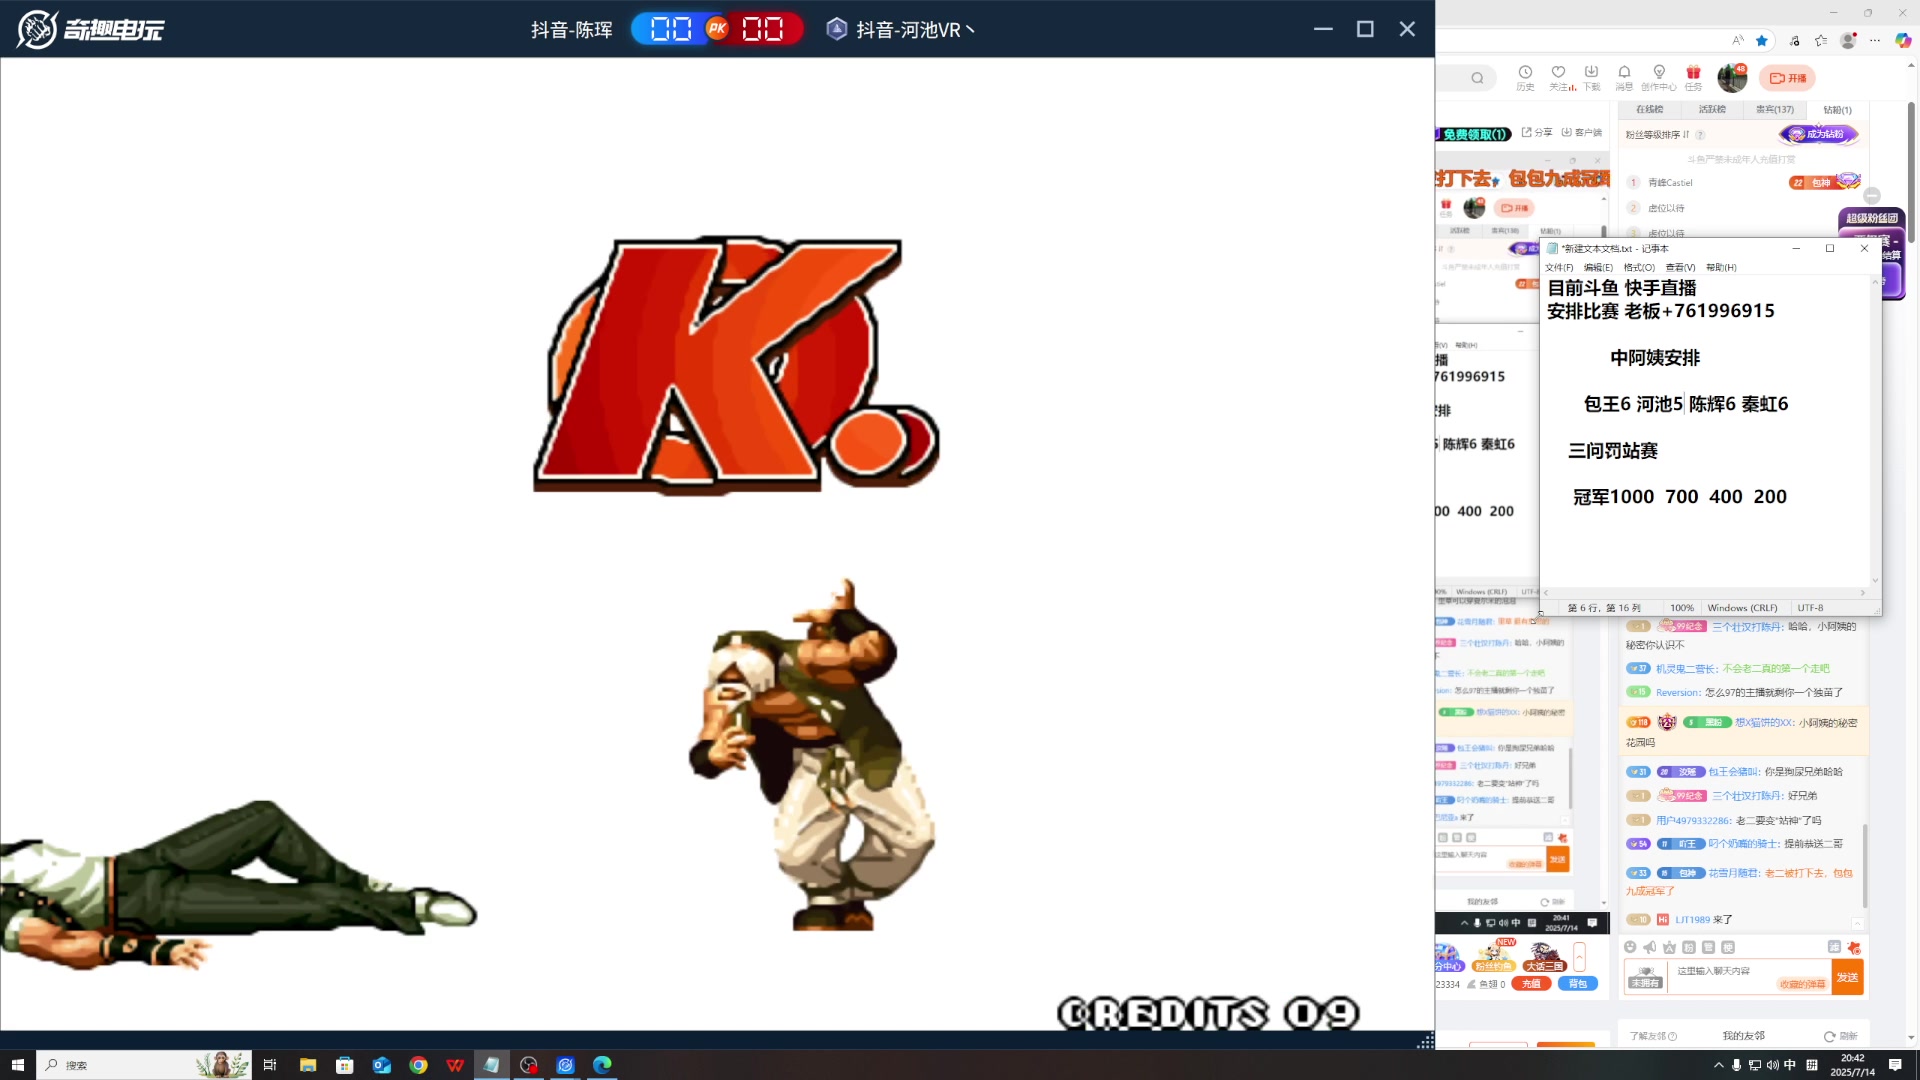Screen dimensions: 1920x1080
Task: Open browser favorites list icon
Action: click(1821, 40)
